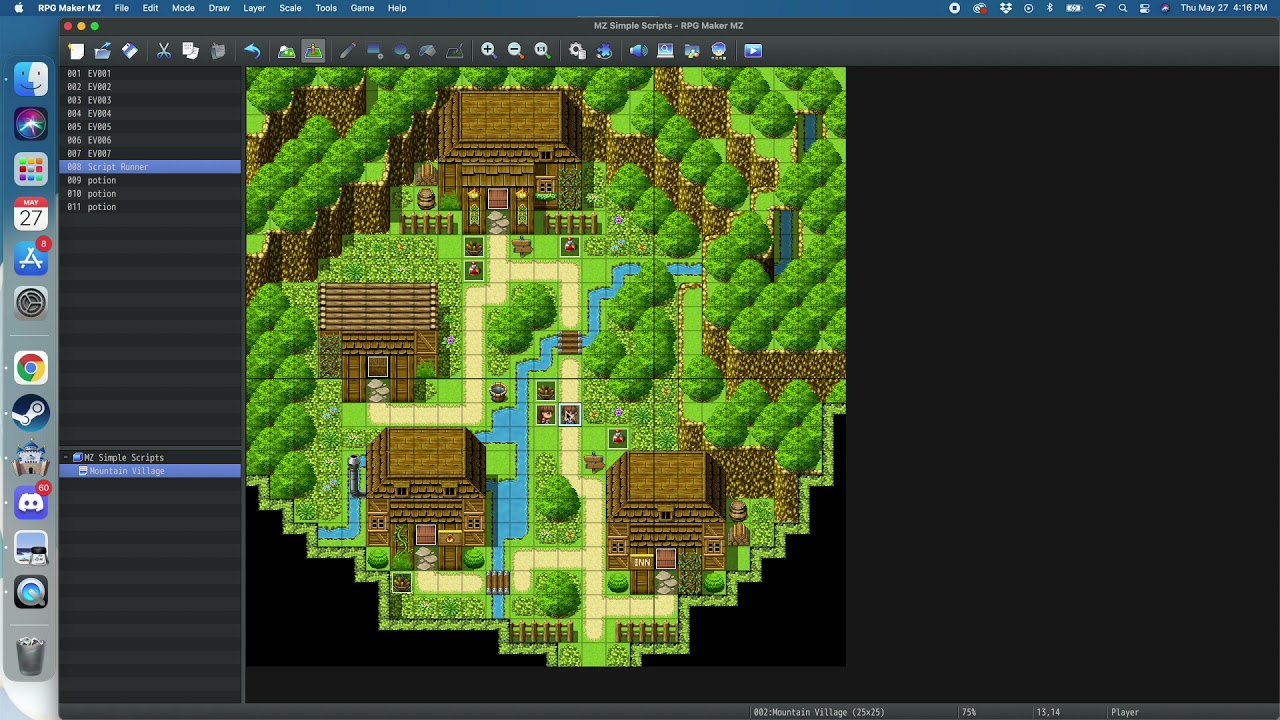Open Spotlight search in the menu bar
Image resolution: width=1280 pixels, height=720 pixels.
(x=1122, y=8)
